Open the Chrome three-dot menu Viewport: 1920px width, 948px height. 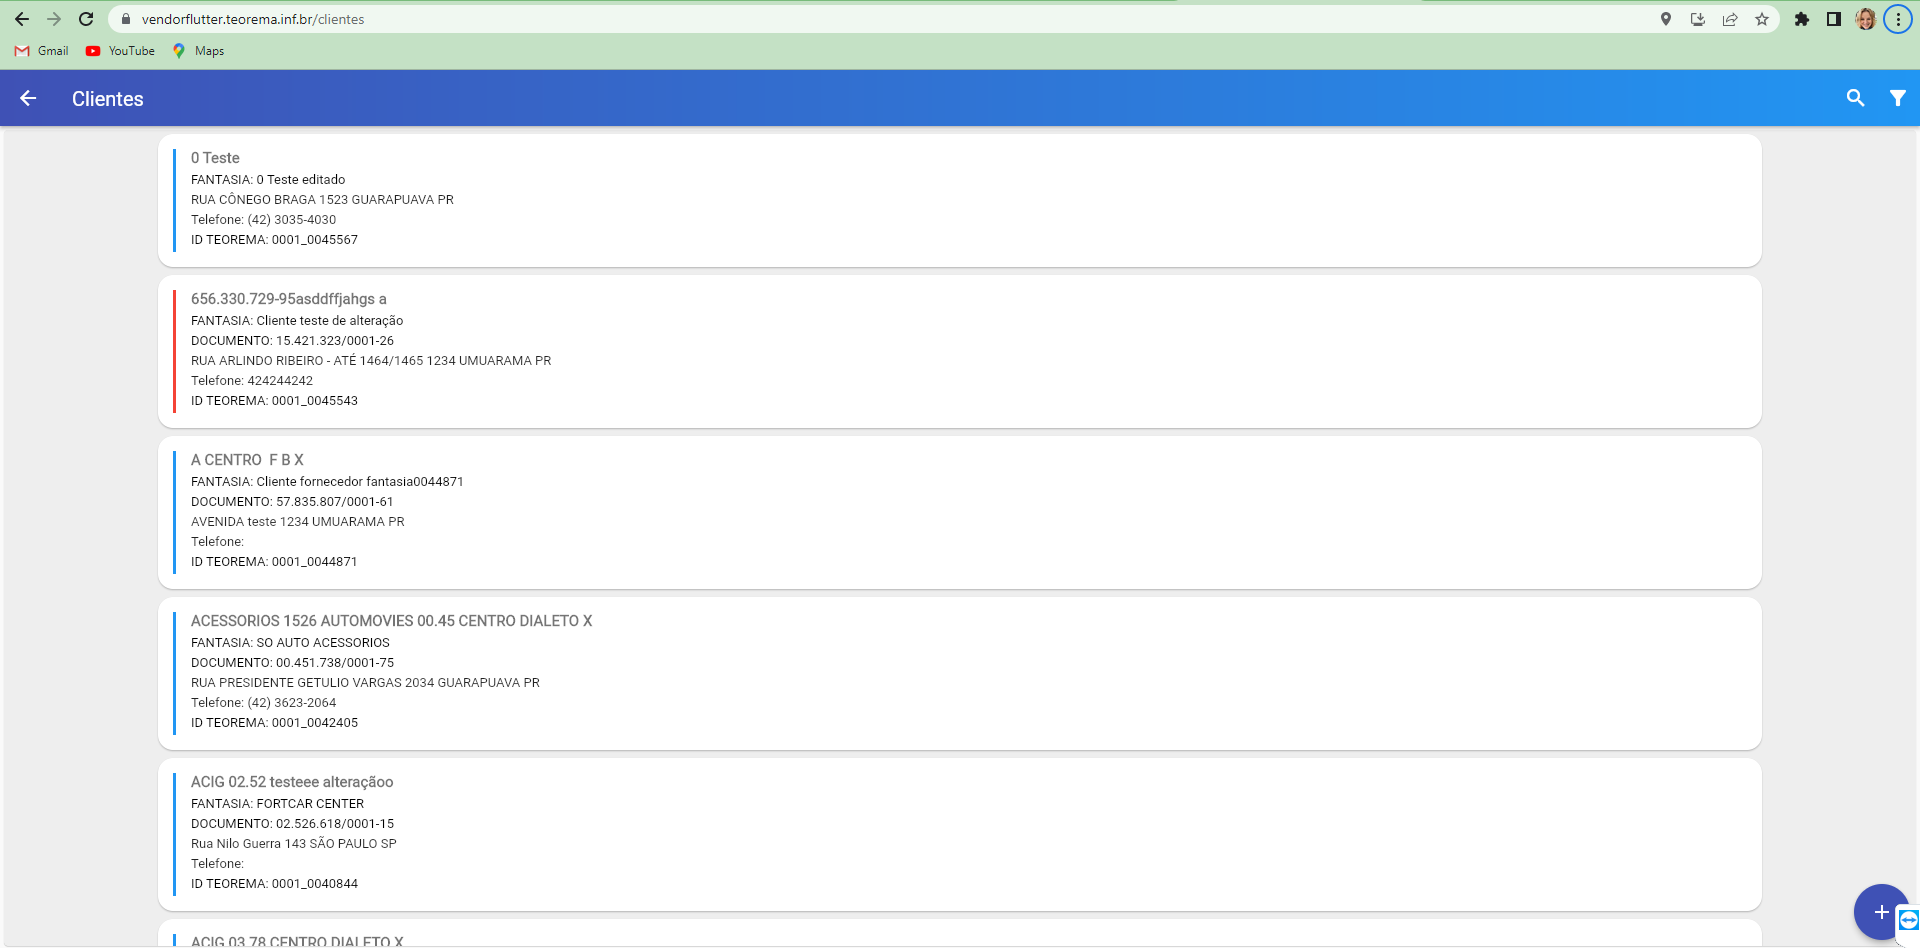click(1898, 19)
